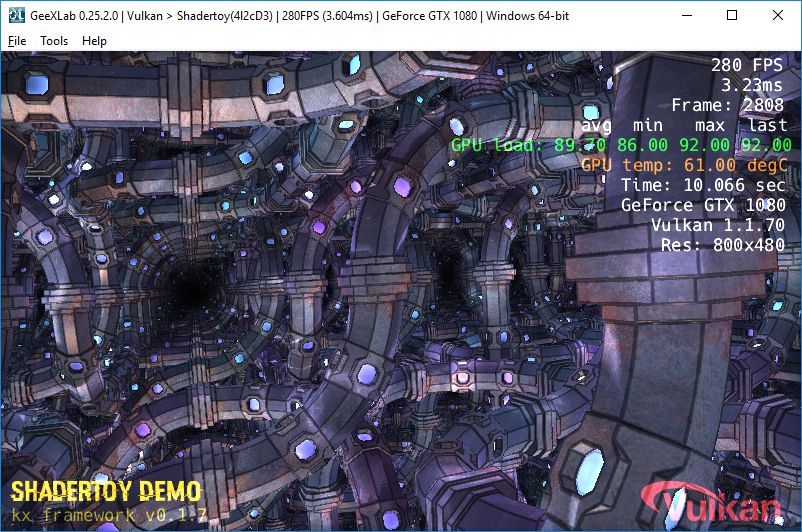Click the 'Vulkan 1.1.70' version text
The height and width of the screenshot is (532, 802).
tap(718, 225)
